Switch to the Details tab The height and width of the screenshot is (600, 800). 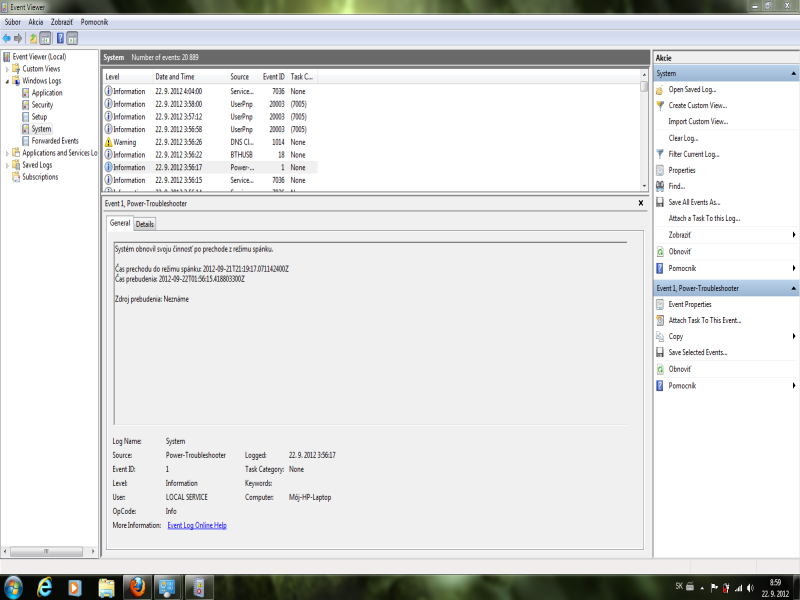click(145, 224)
